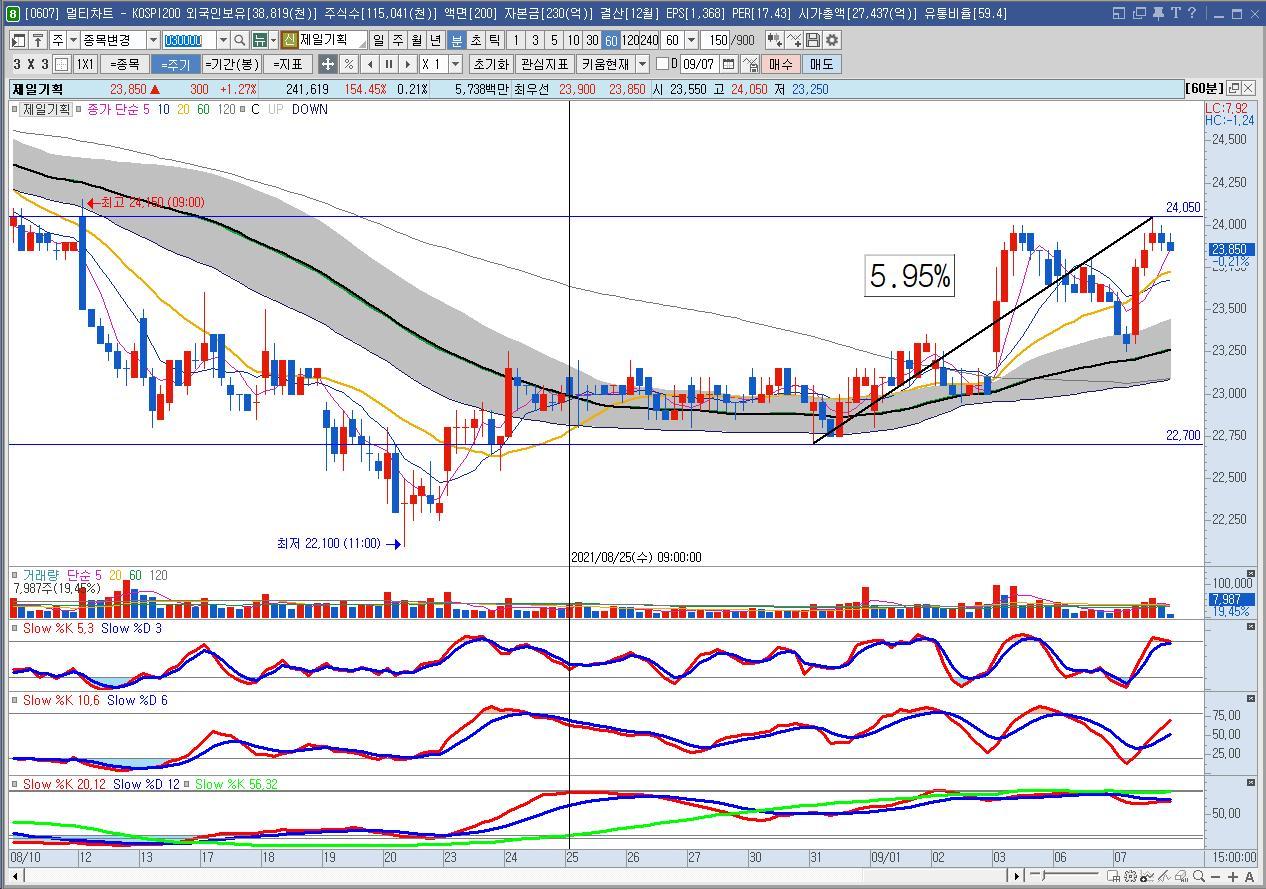Click the 3X3 grid layout icon
The height and width of the screenshot is (889, 1266).
click(61, 64)
